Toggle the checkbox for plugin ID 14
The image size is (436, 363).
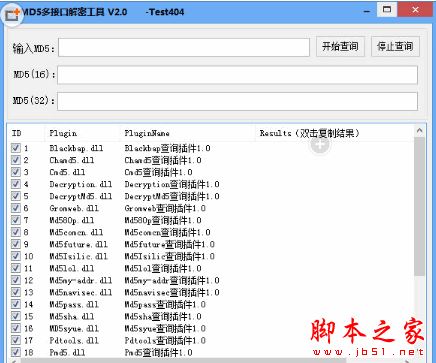16,304
